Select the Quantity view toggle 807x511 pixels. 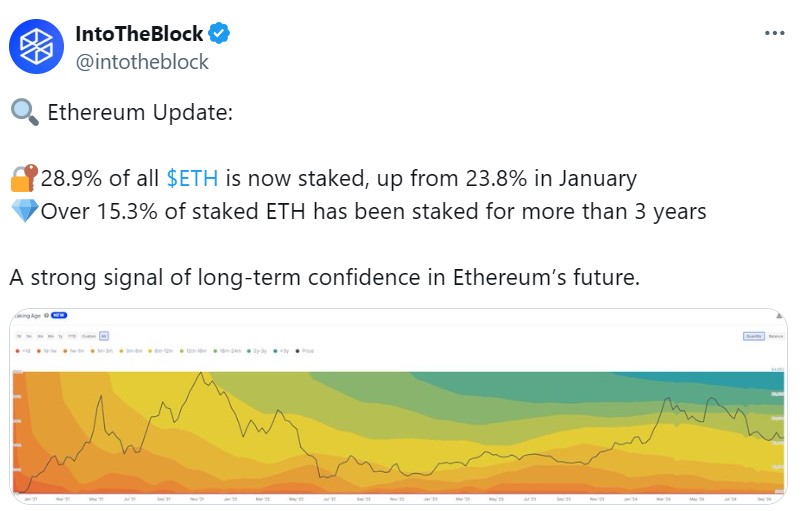pyautogui.click(x=753, y=336)
